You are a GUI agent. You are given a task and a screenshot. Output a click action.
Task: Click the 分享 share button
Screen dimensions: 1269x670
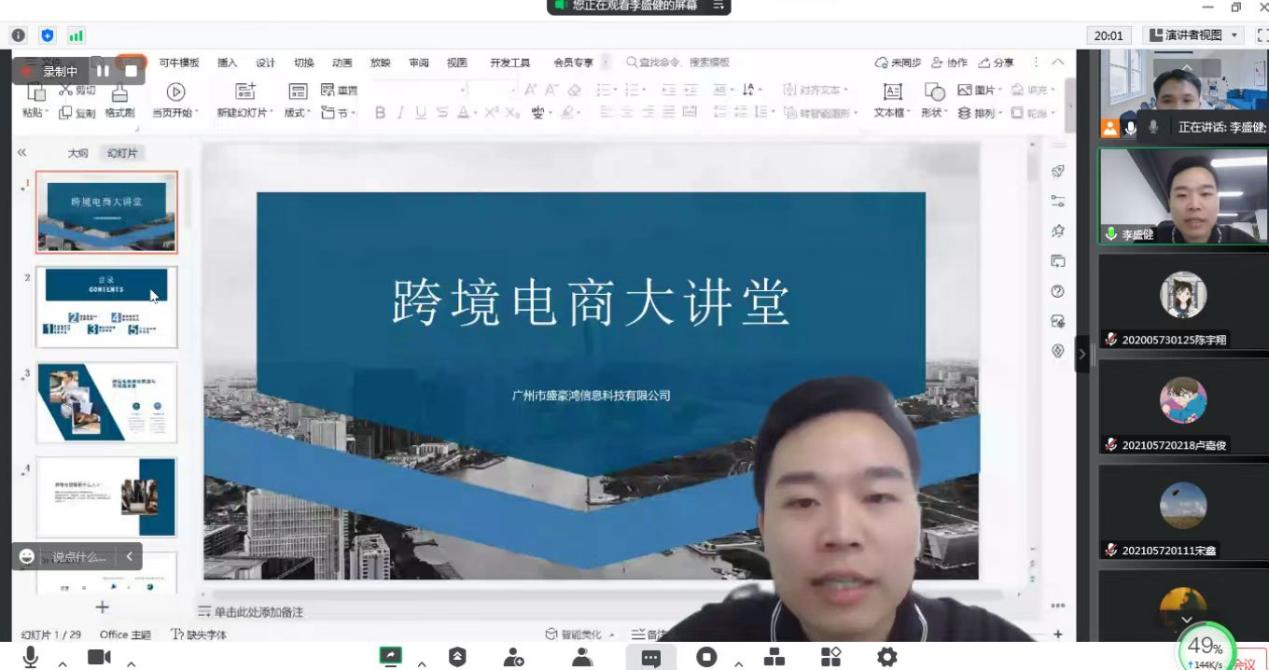pos(996,63)
